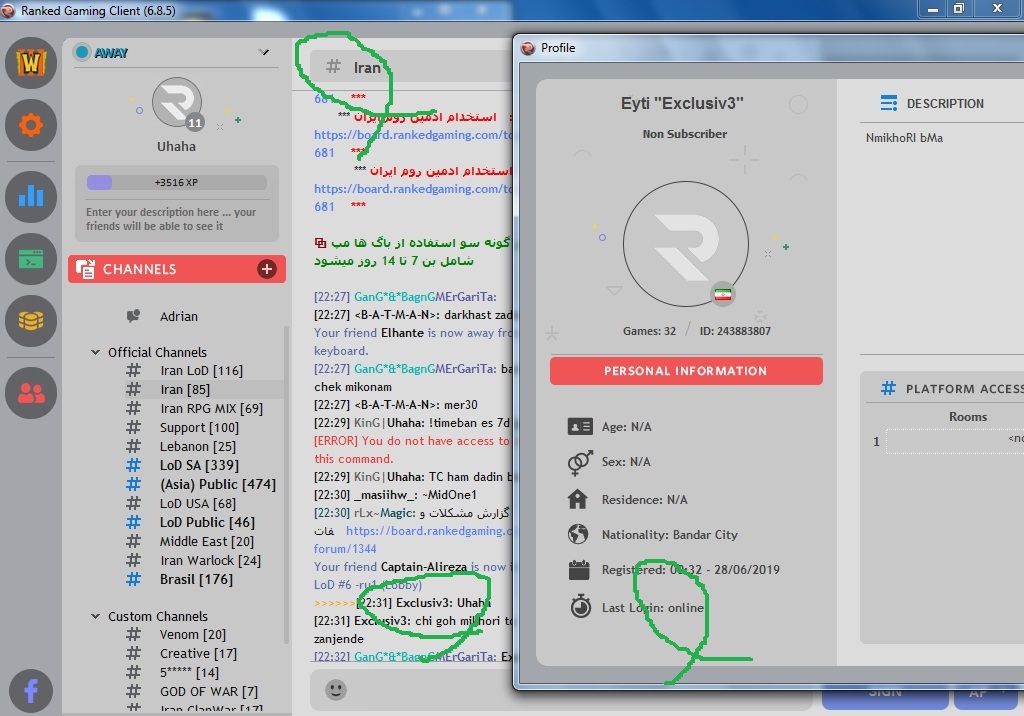
Task: Click the house icon beside Residence
Action: click(x=577, y=499)
